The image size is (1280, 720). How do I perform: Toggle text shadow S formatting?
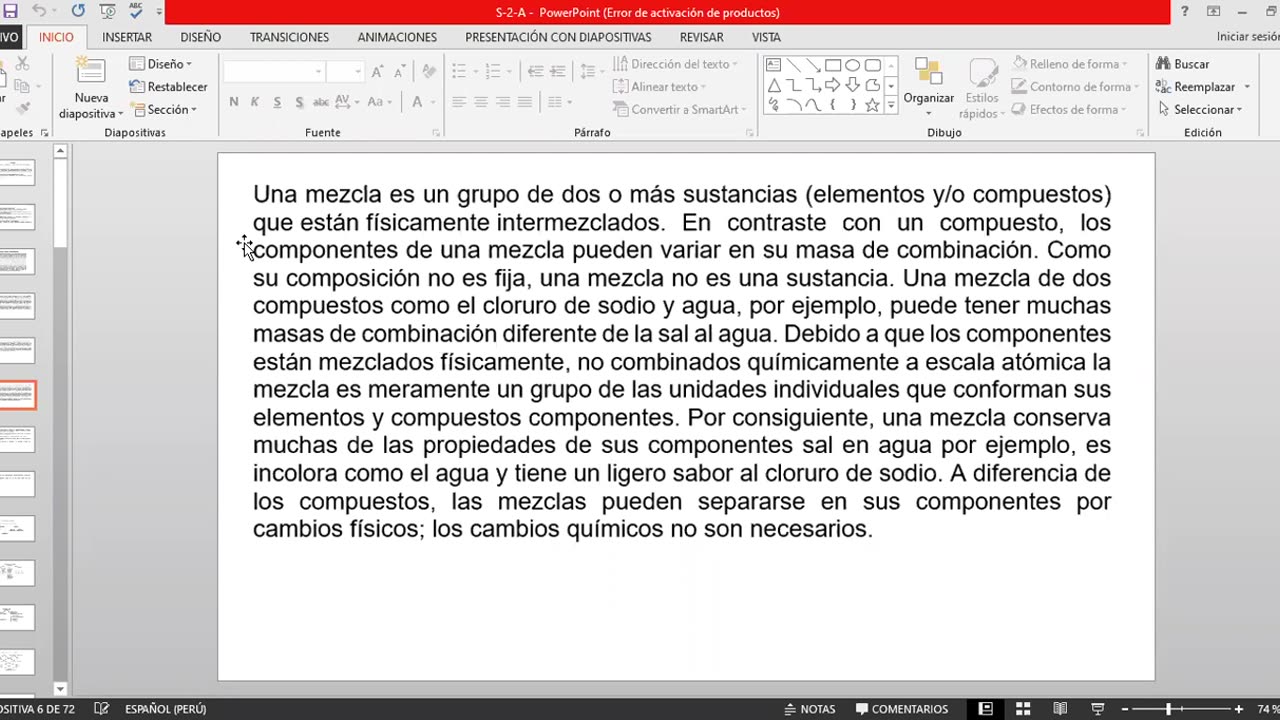click(299, 102)
